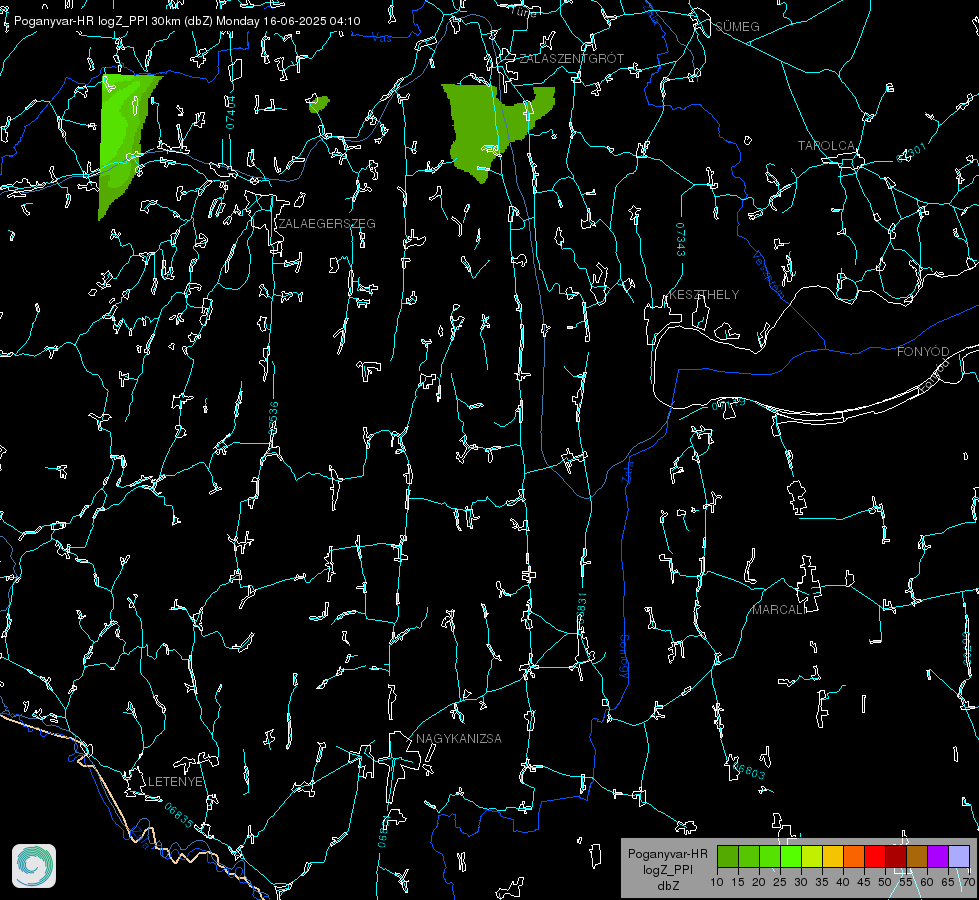Select the 35–40 dBZ yellow legend swatch
Image resolution: width=979 pixels, height=900 pixels.
coord(833,856)
